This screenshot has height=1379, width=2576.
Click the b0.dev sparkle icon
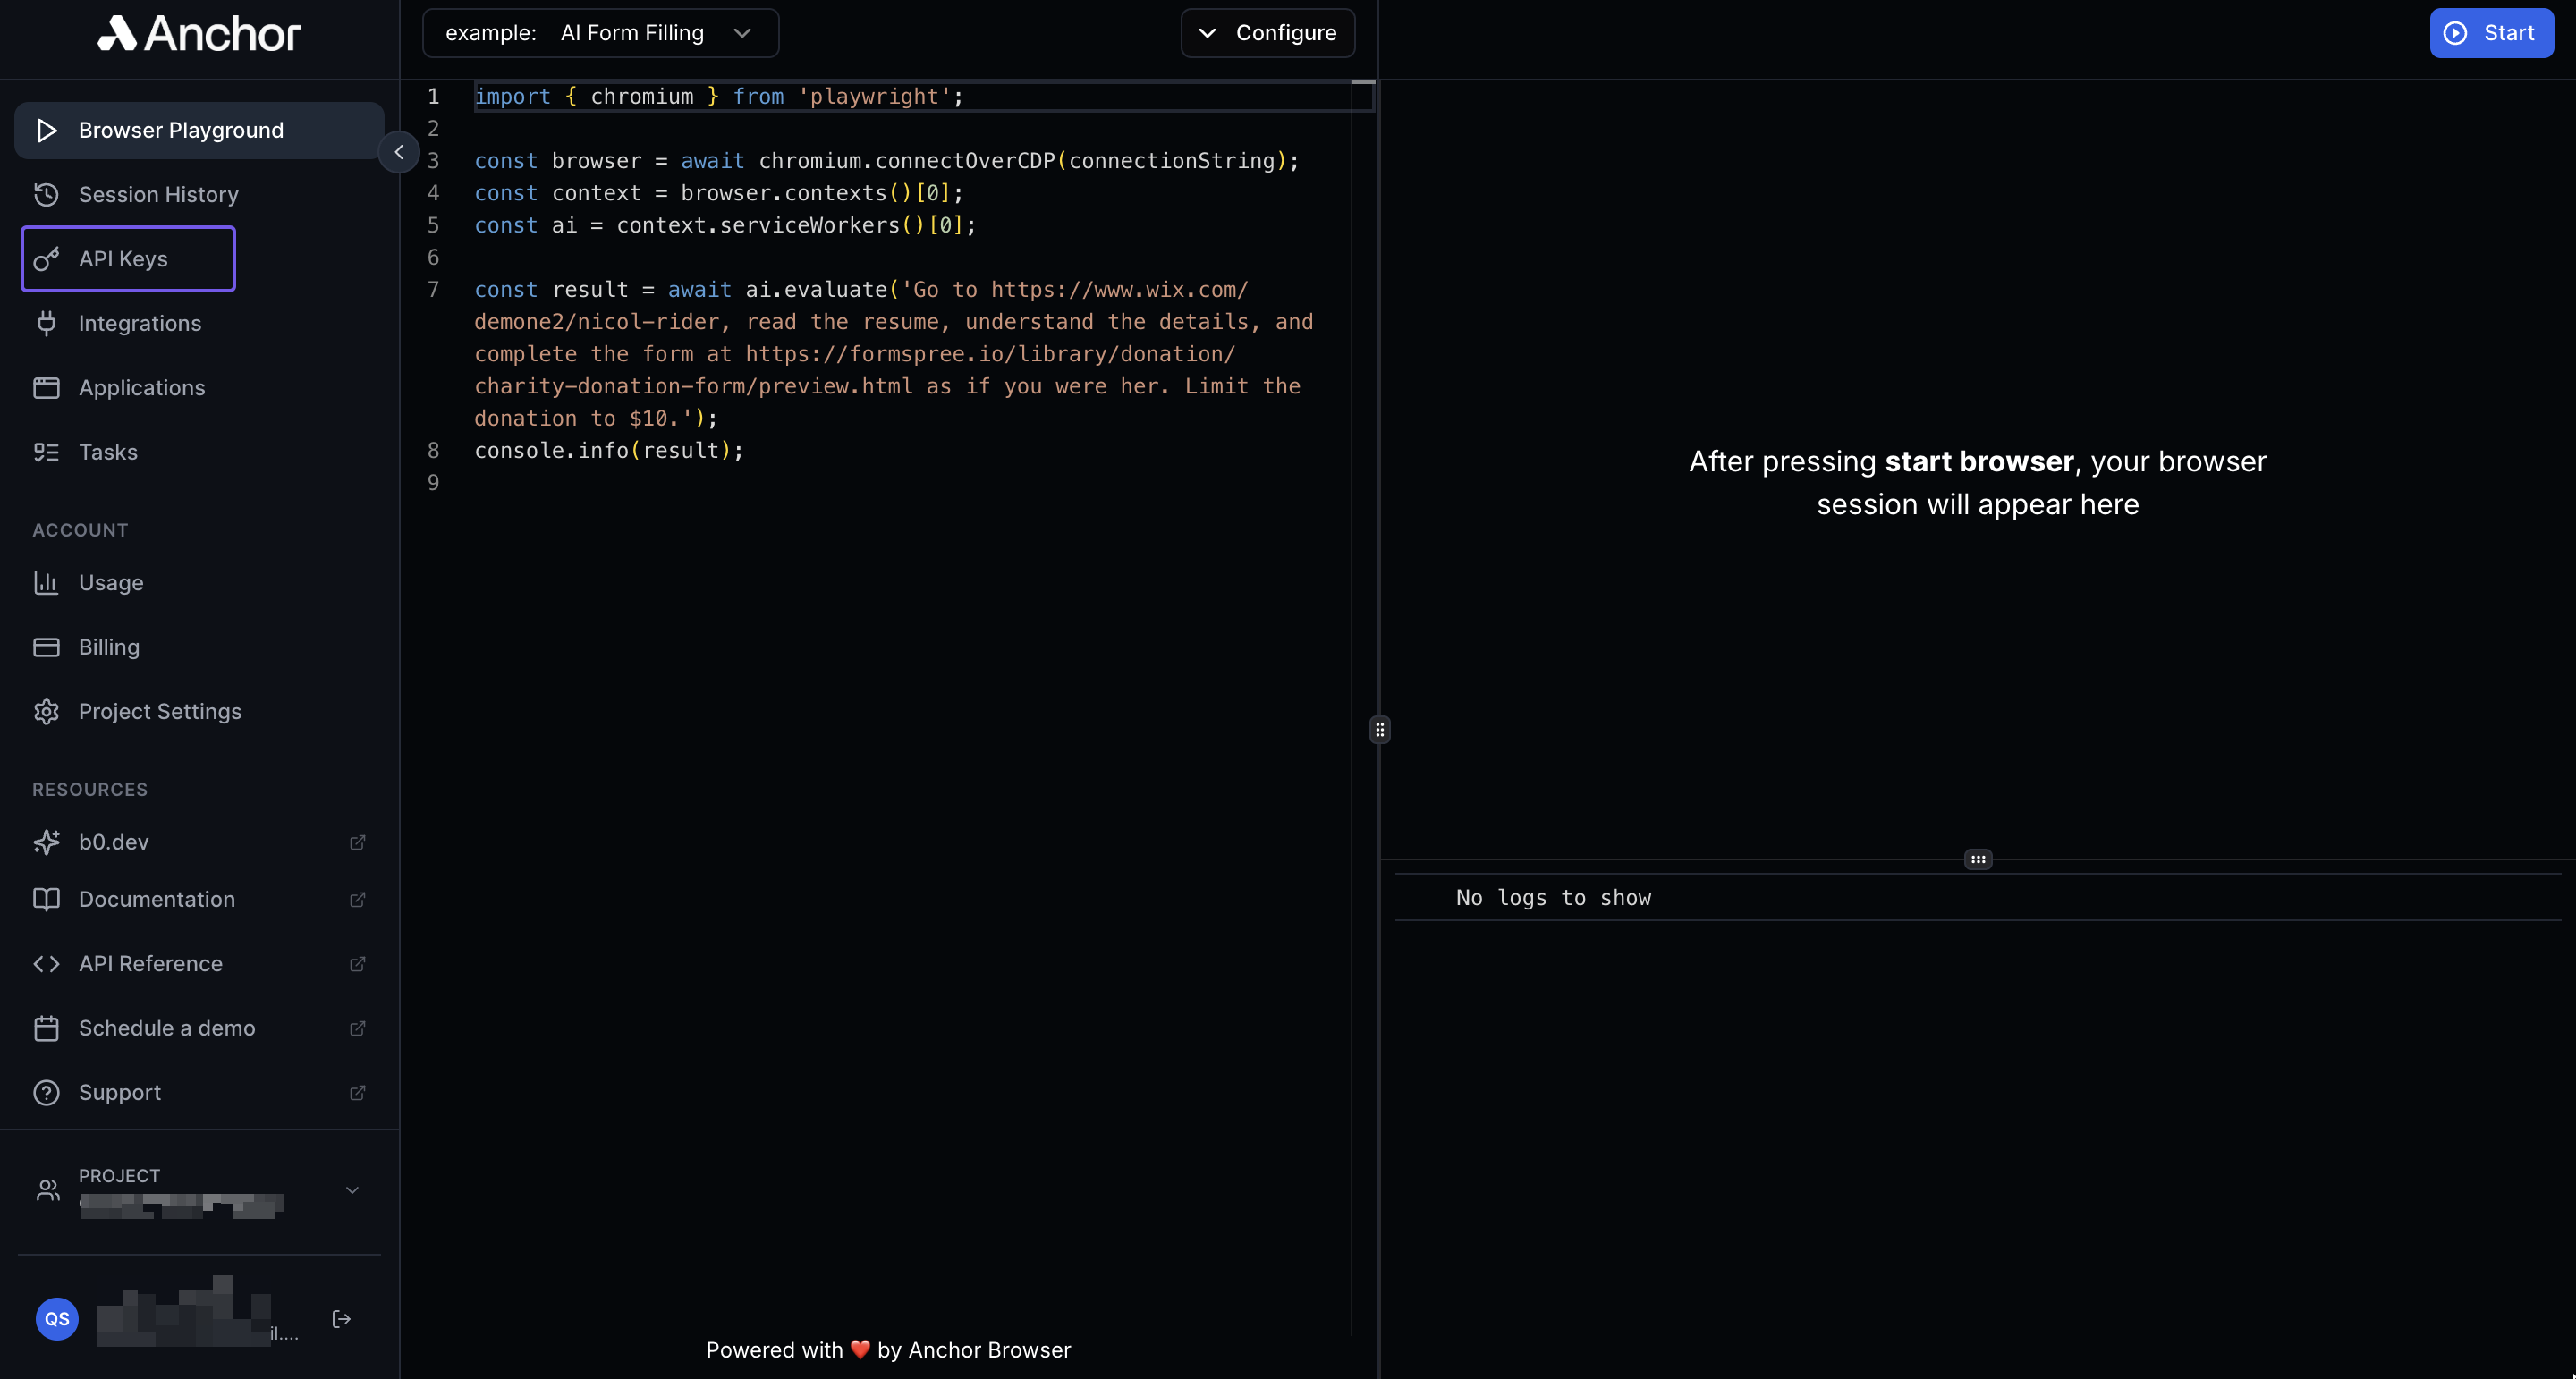(x=46, y=842)
